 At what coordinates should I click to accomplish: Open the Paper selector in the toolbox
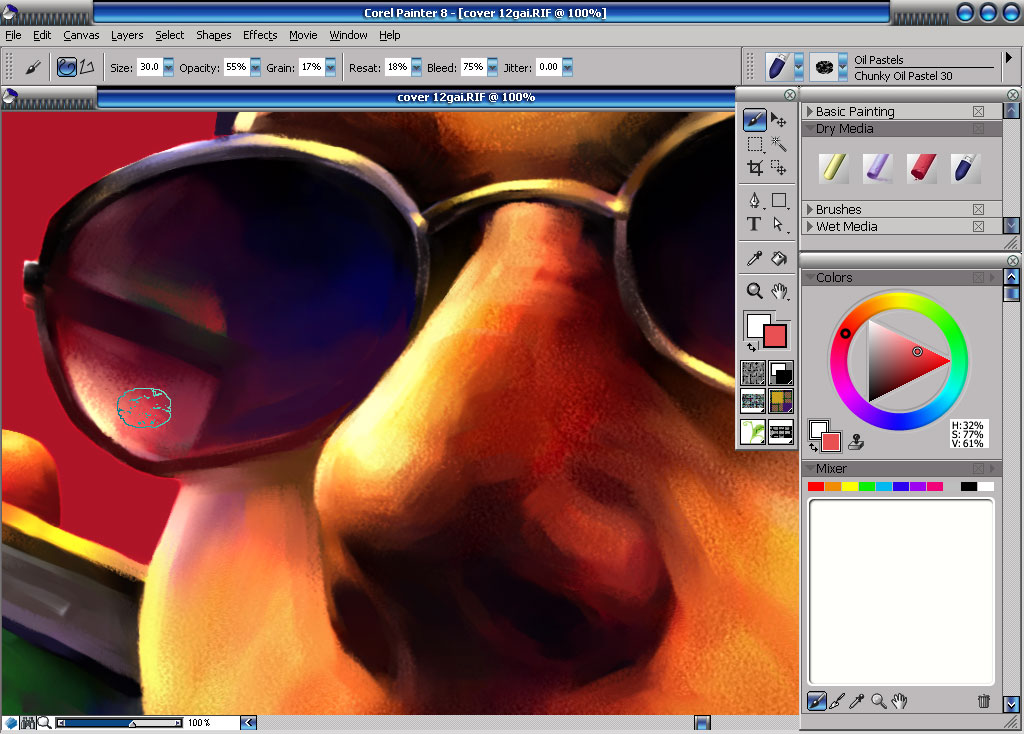pos(753,374)
